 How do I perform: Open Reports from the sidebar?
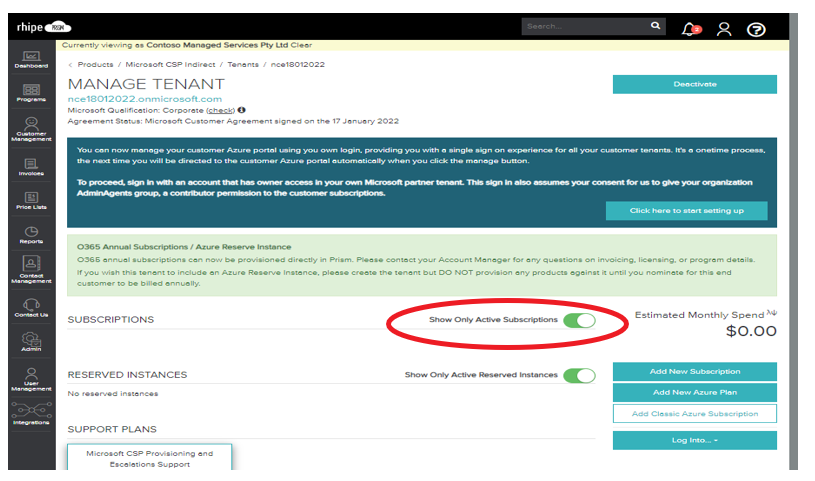[31, 235]
